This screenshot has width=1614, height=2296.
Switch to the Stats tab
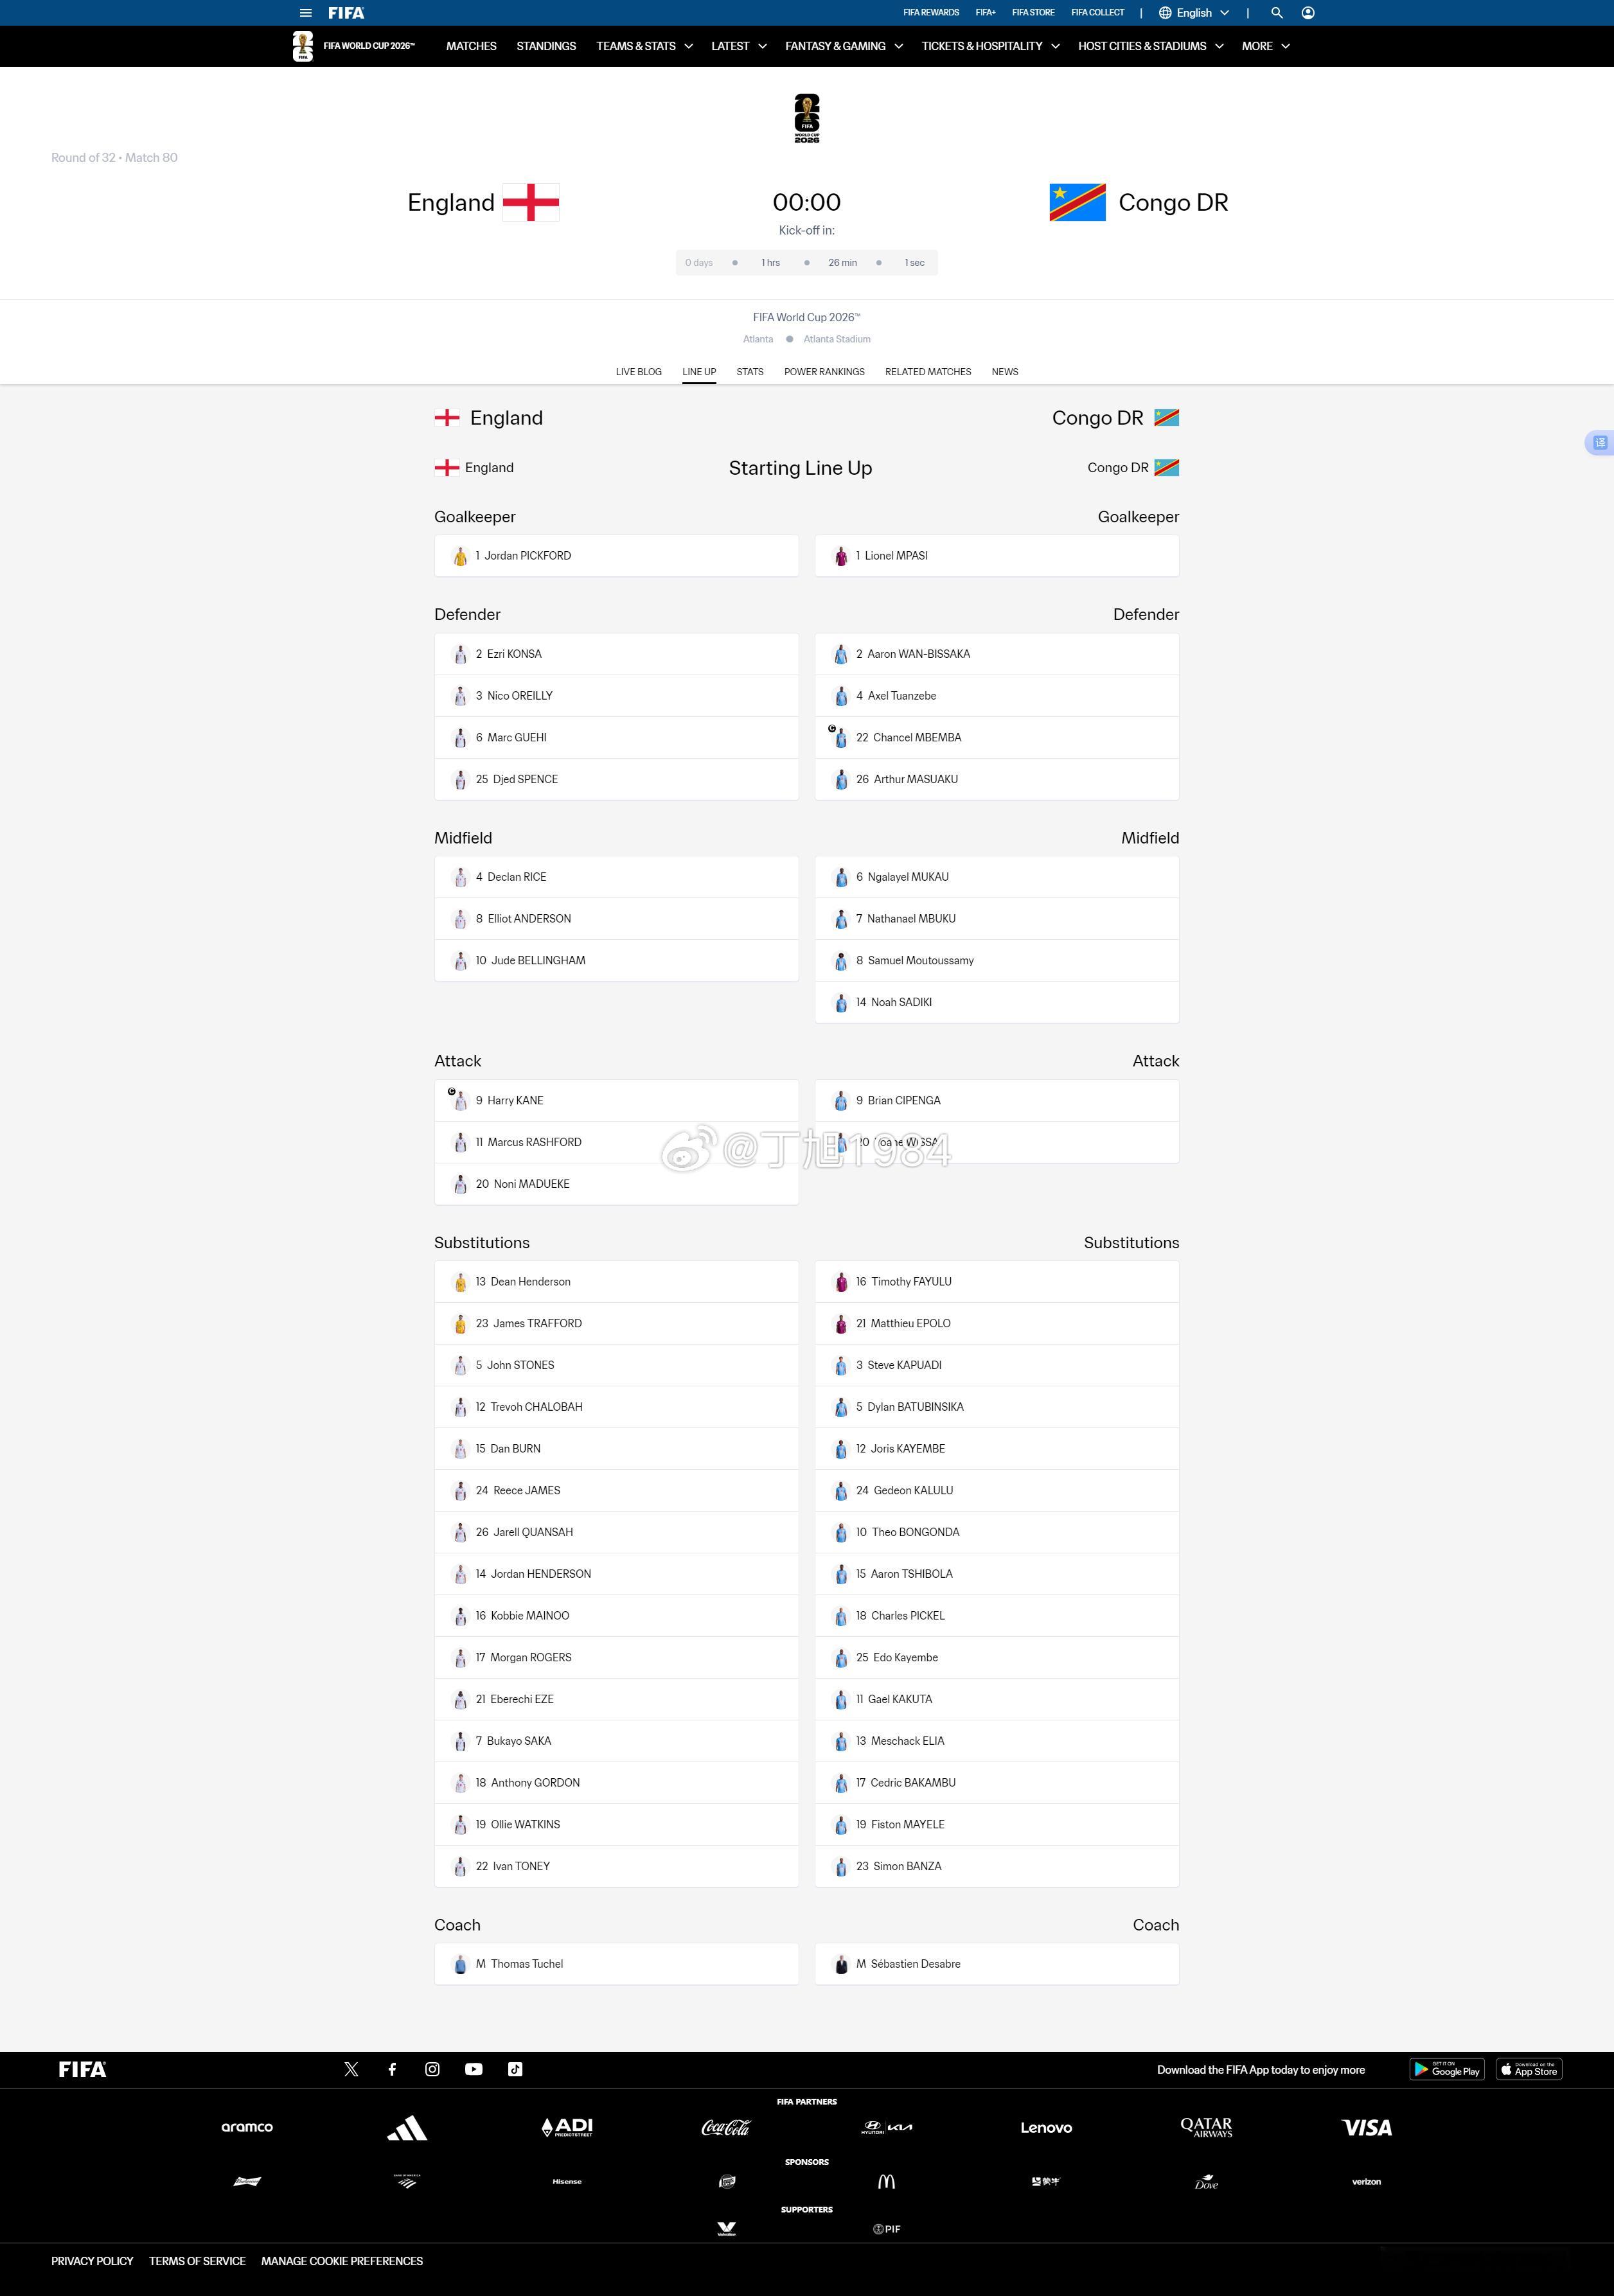(x=750, y=372)
